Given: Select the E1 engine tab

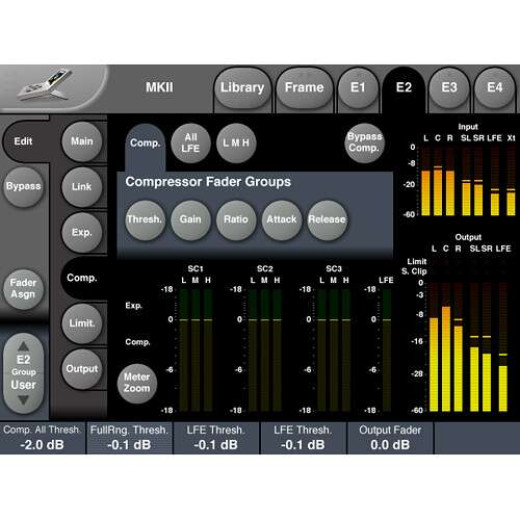Looking at the screenshot, I should (x=358, y=88).
